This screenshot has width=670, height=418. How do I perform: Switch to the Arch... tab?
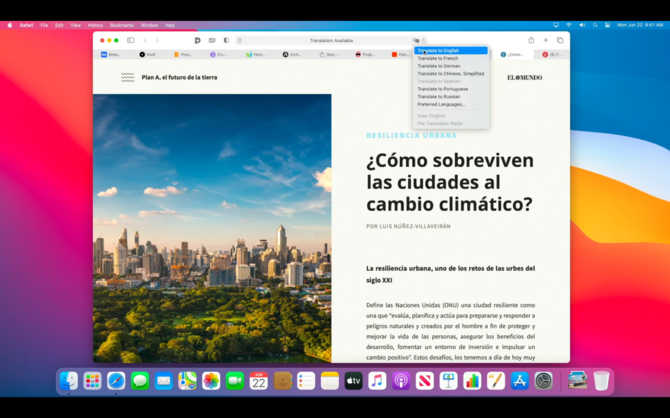tap(291, 54)
